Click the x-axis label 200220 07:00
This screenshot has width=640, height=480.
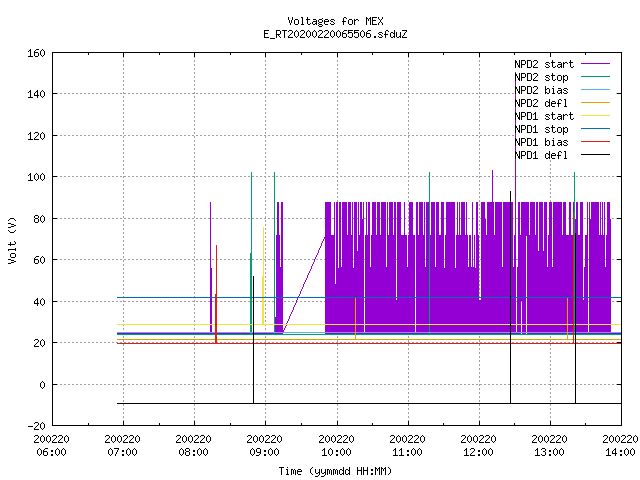(x=122, y=446)
